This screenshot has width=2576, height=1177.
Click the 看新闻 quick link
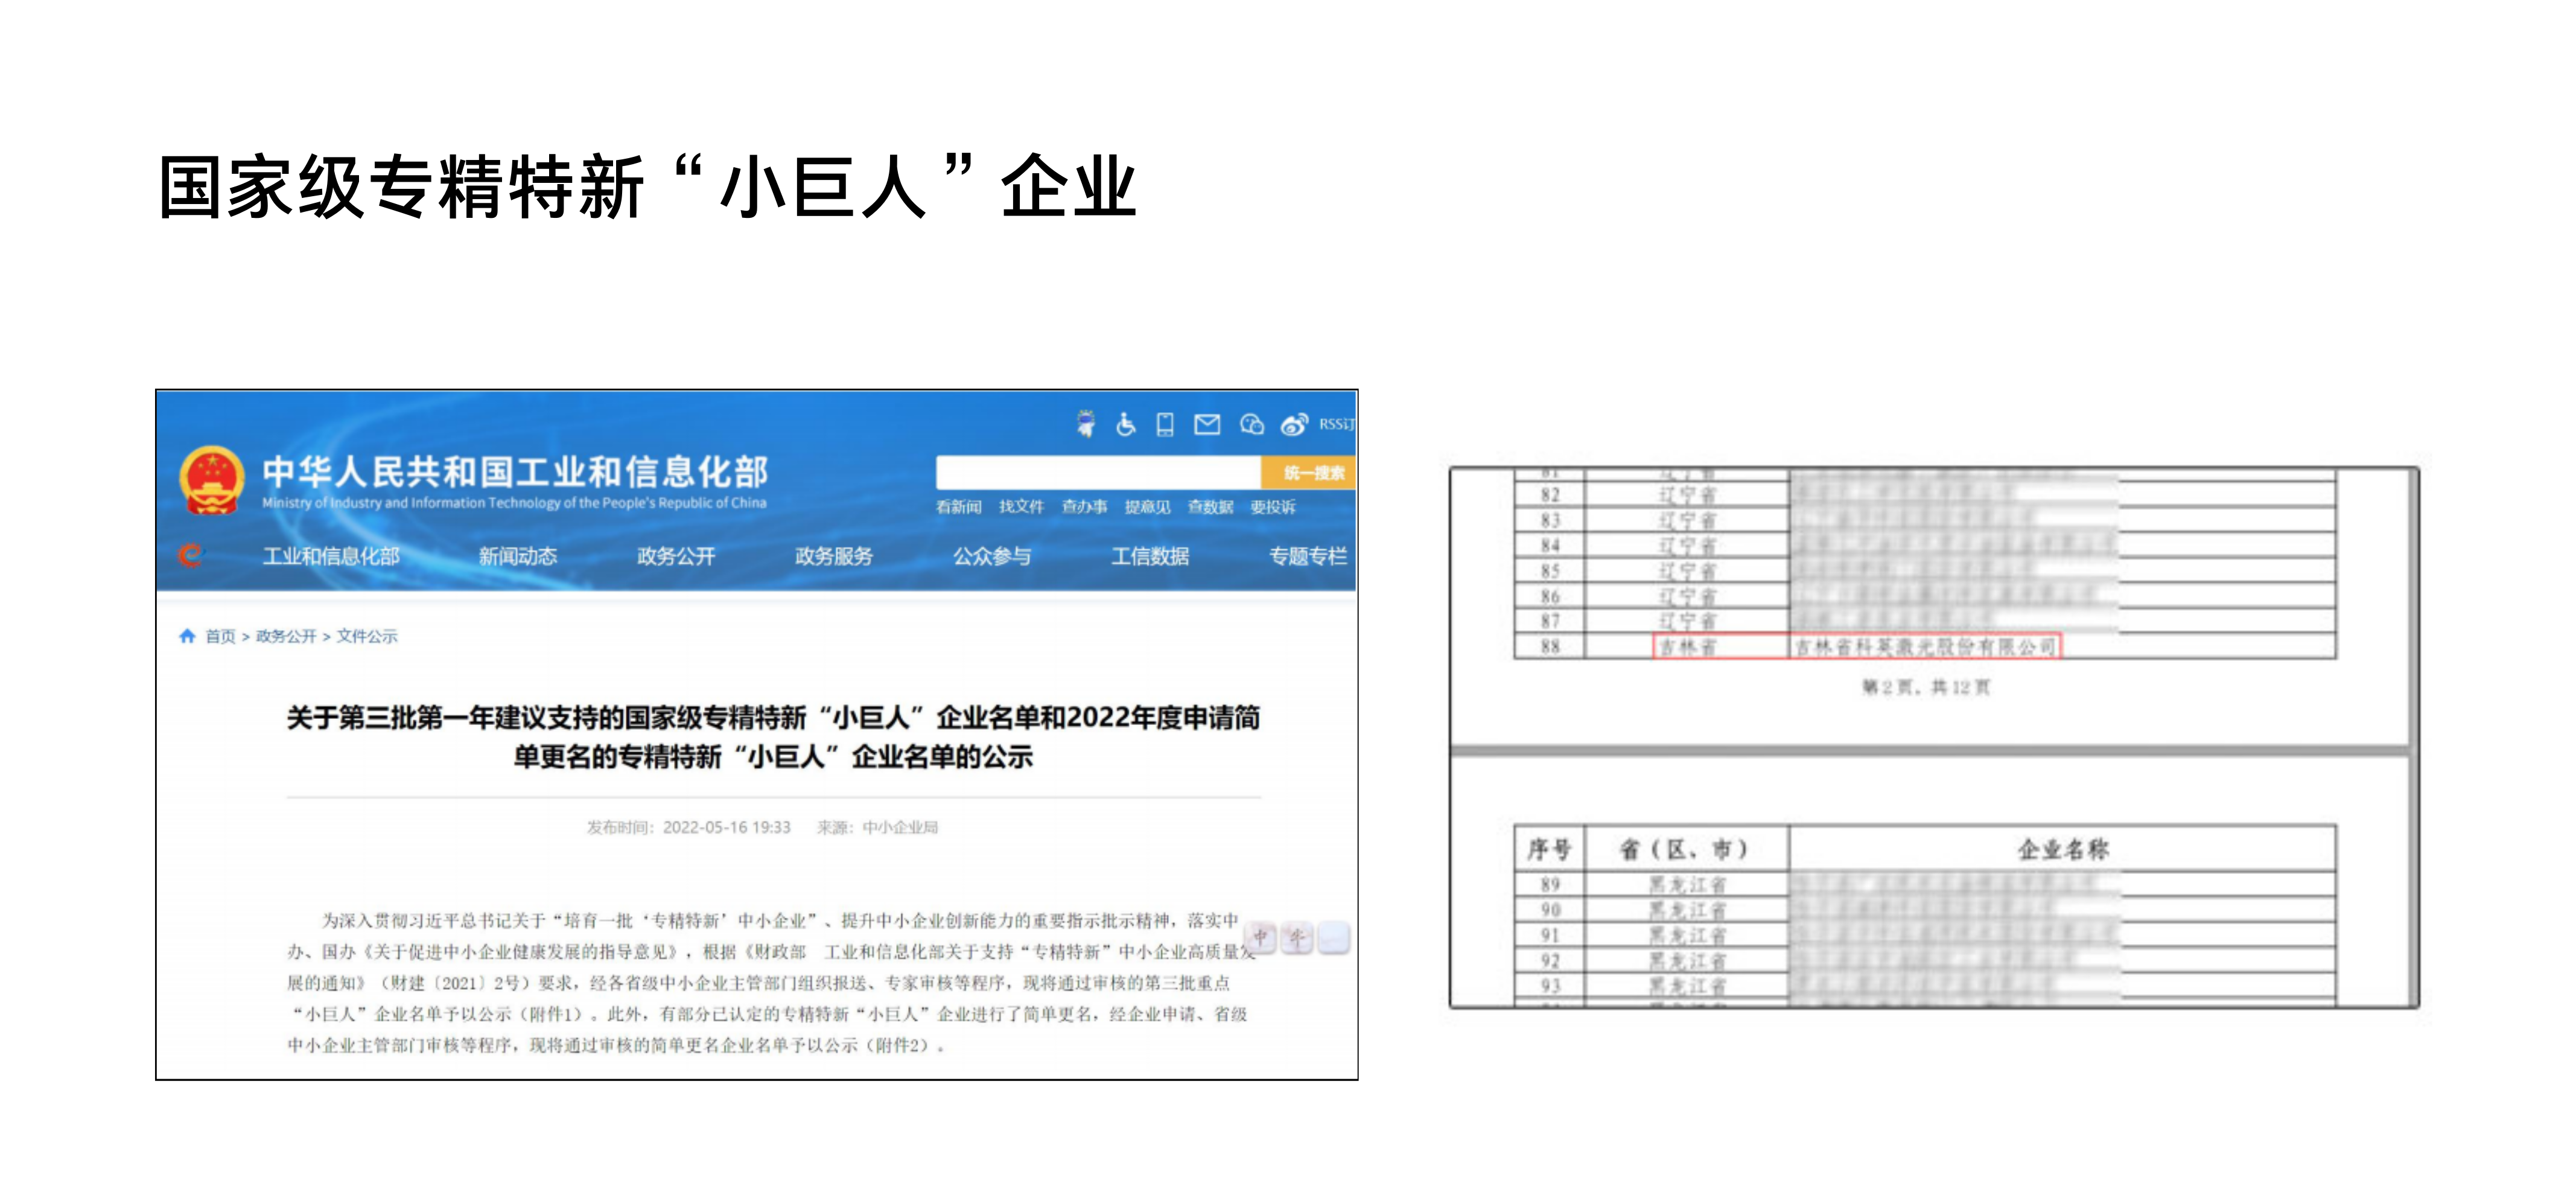(958, 507)
